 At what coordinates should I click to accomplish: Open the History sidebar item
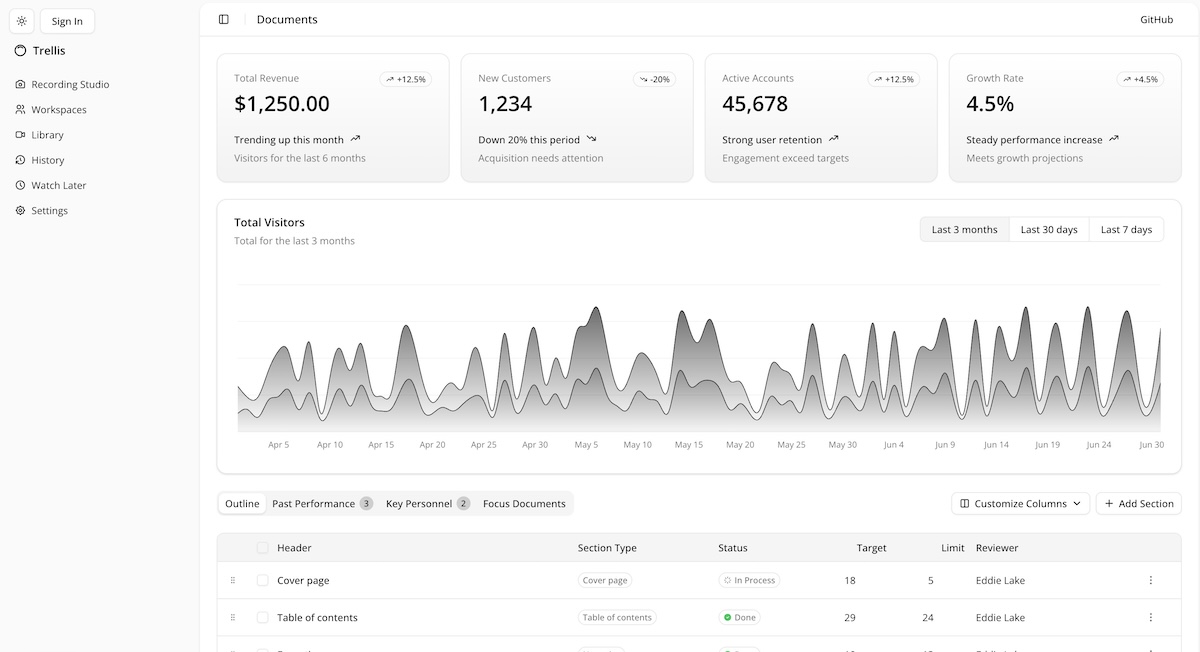[47, 160]
